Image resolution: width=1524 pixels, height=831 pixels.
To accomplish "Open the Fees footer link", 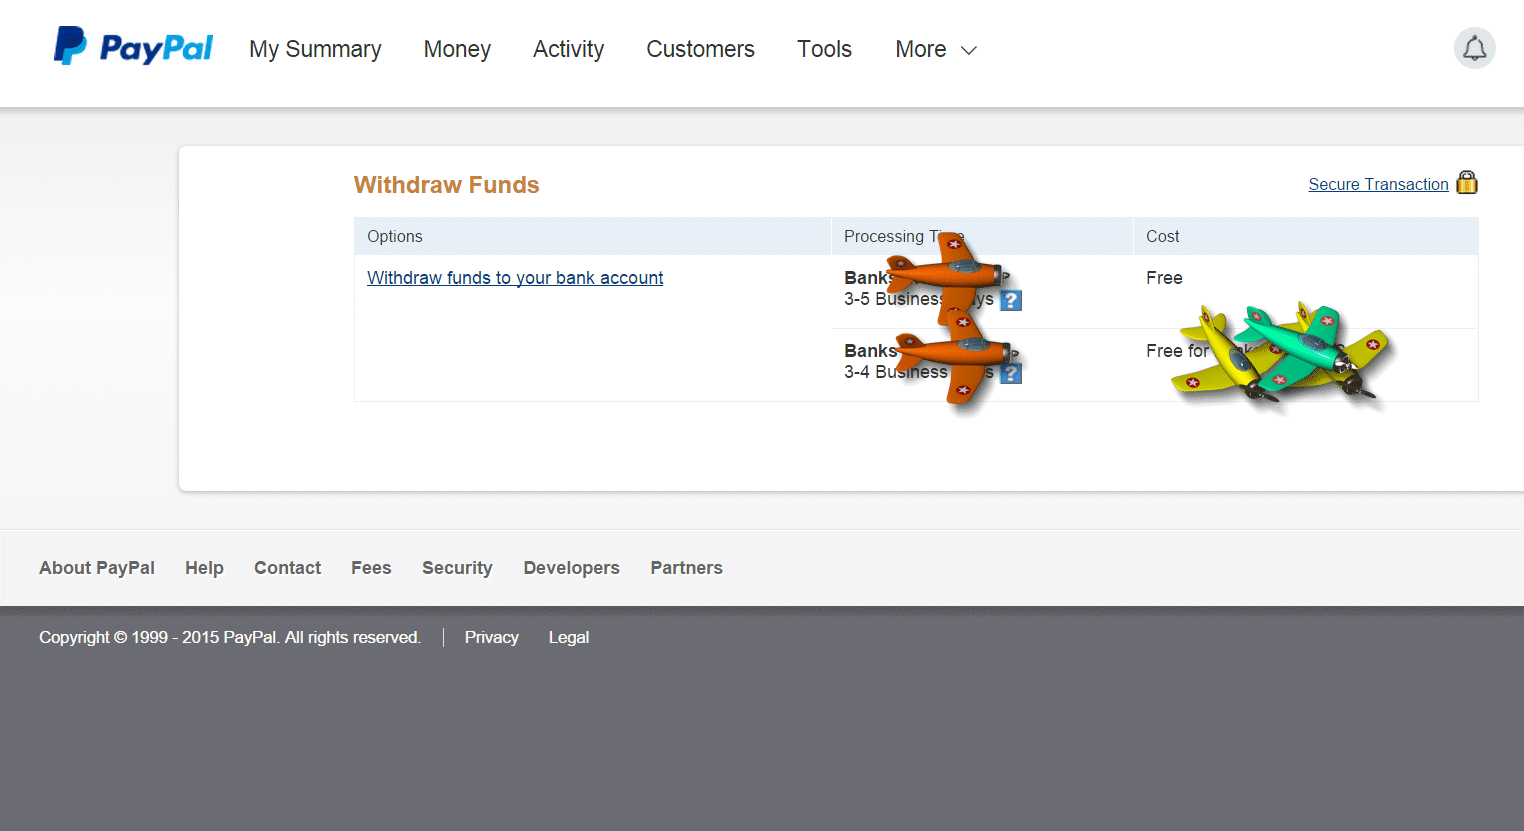I will pyautogui.click(x=371, y=568).
